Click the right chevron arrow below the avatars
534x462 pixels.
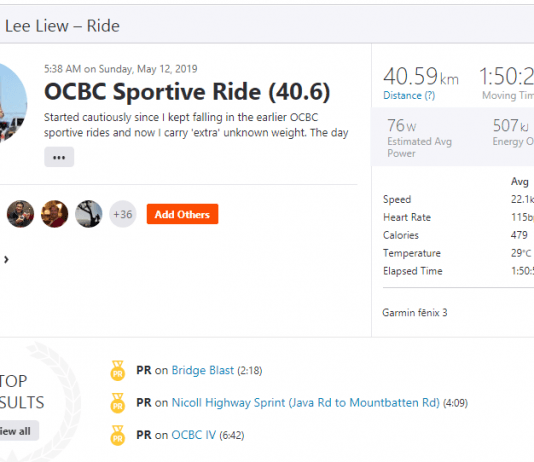coord(6,260)
